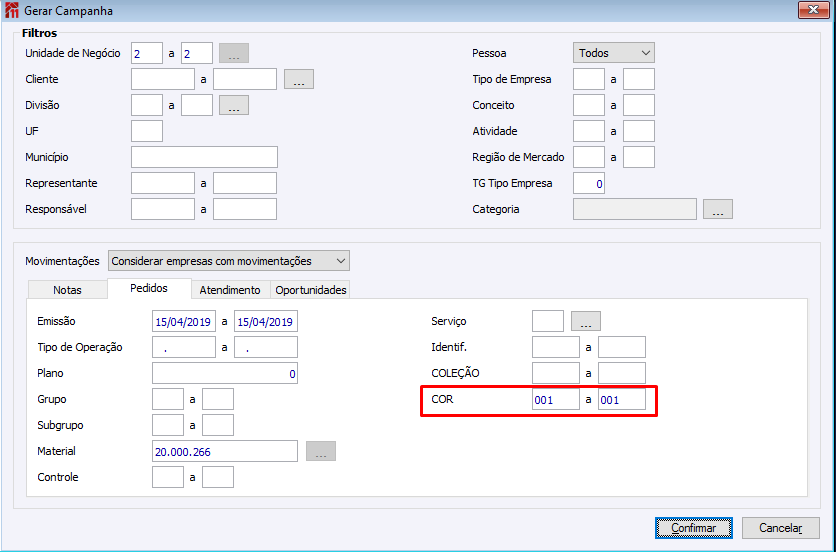Click the TG Tipo Empresa field
Screen dimensions: 836x552
pos(589,183)
